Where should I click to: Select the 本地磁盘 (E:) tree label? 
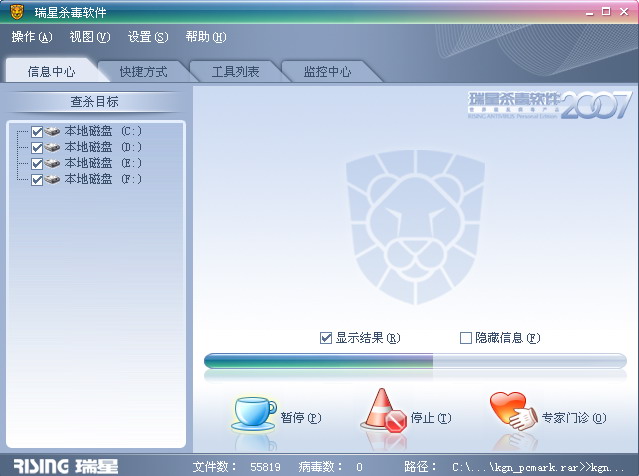coord(103,163)
